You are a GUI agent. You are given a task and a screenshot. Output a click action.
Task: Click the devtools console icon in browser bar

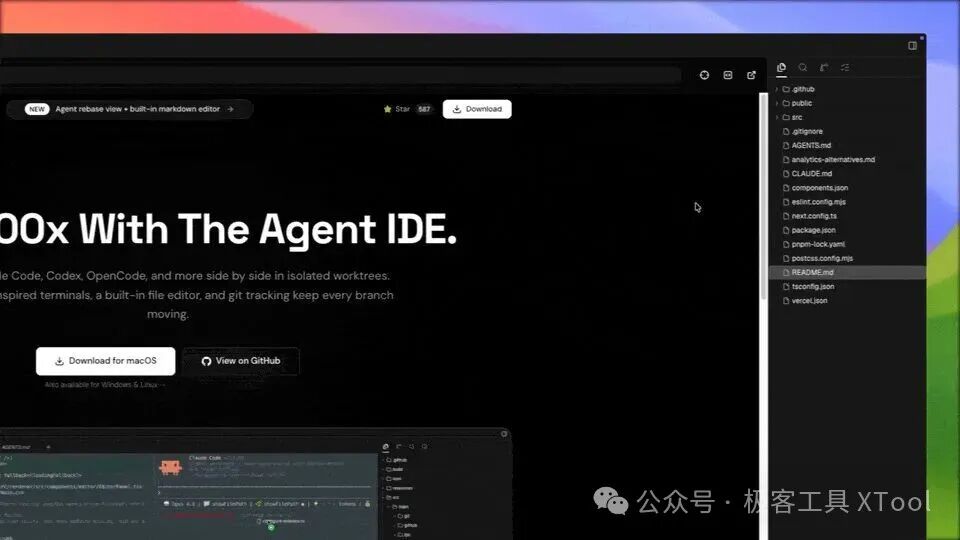(728, 75)
